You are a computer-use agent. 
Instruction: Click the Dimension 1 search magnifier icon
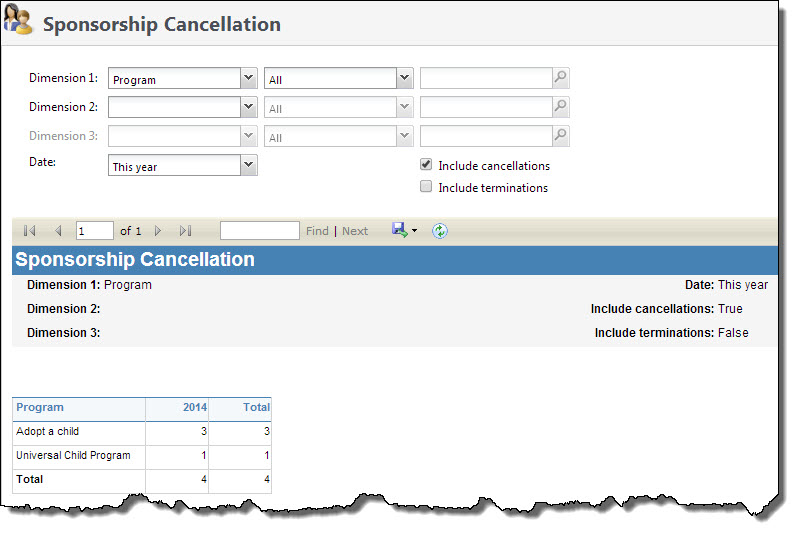(x=561, y=79)
